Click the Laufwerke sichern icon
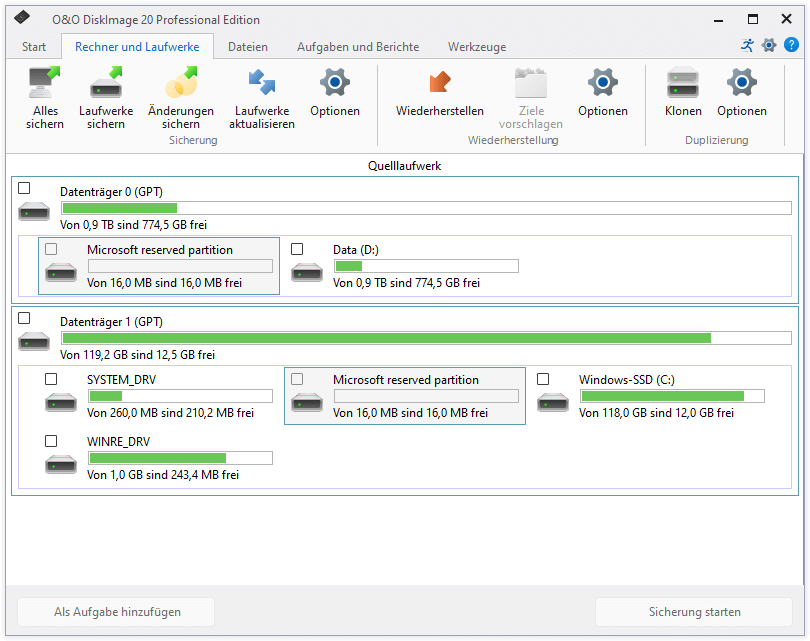 coord(106,83)
